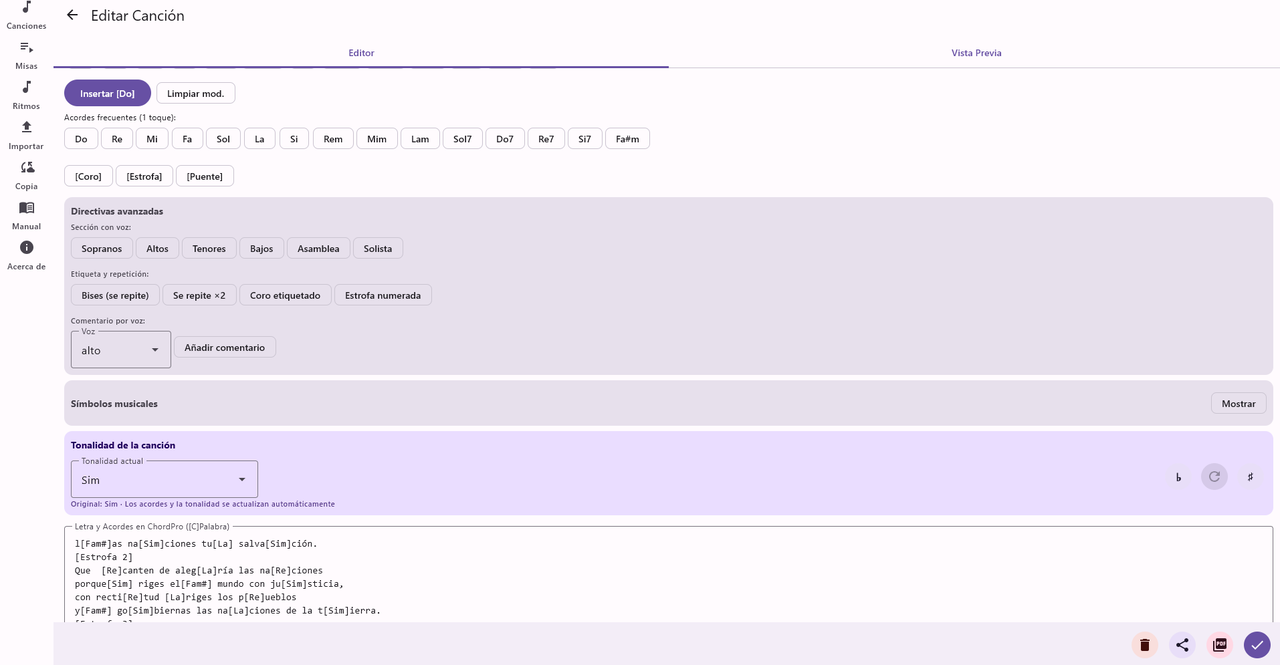Select the Tenores voice section
Viewport: 1280px width, 665px height.
209,248
